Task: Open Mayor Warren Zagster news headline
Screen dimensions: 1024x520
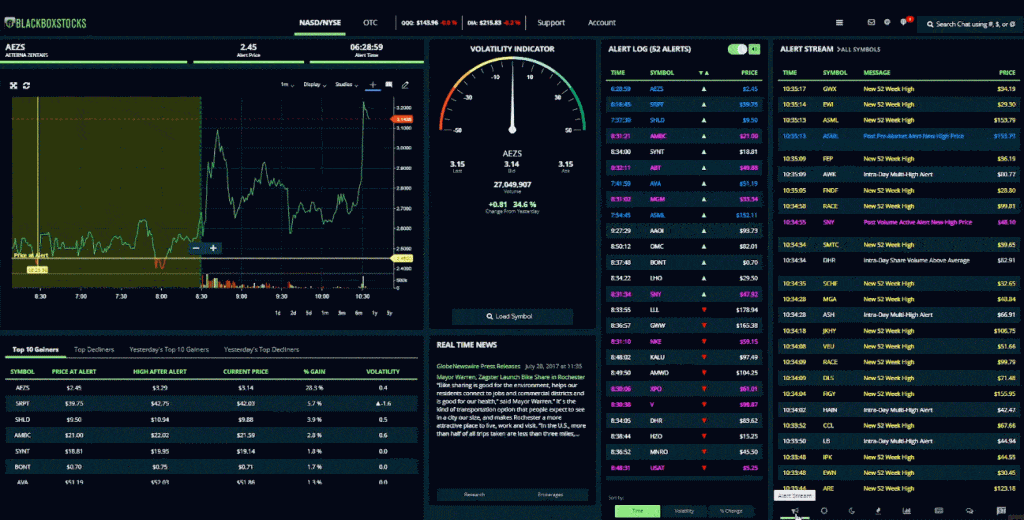Action: [511, 377]
